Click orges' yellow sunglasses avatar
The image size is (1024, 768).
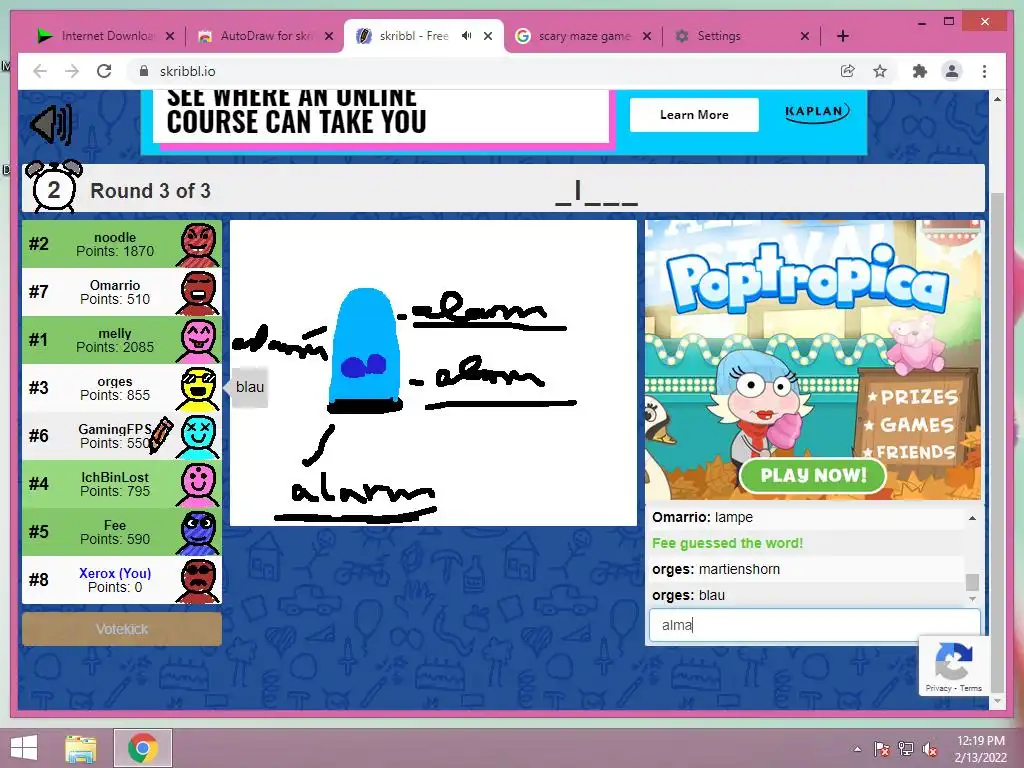pos(198,389)
